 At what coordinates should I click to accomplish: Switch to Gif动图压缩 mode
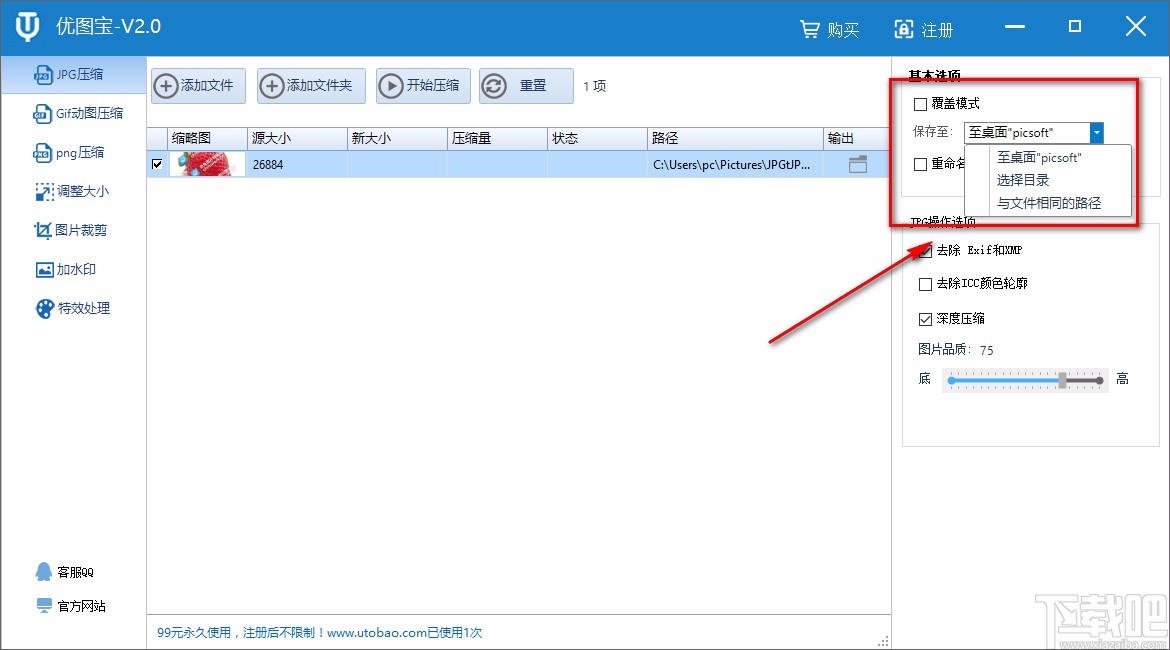click(78, 113)
